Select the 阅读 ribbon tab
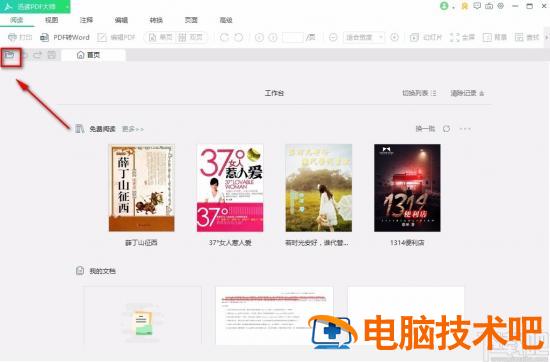Viewport: 550px width, 362px height. pyautogui.click(x=16, y=20)
